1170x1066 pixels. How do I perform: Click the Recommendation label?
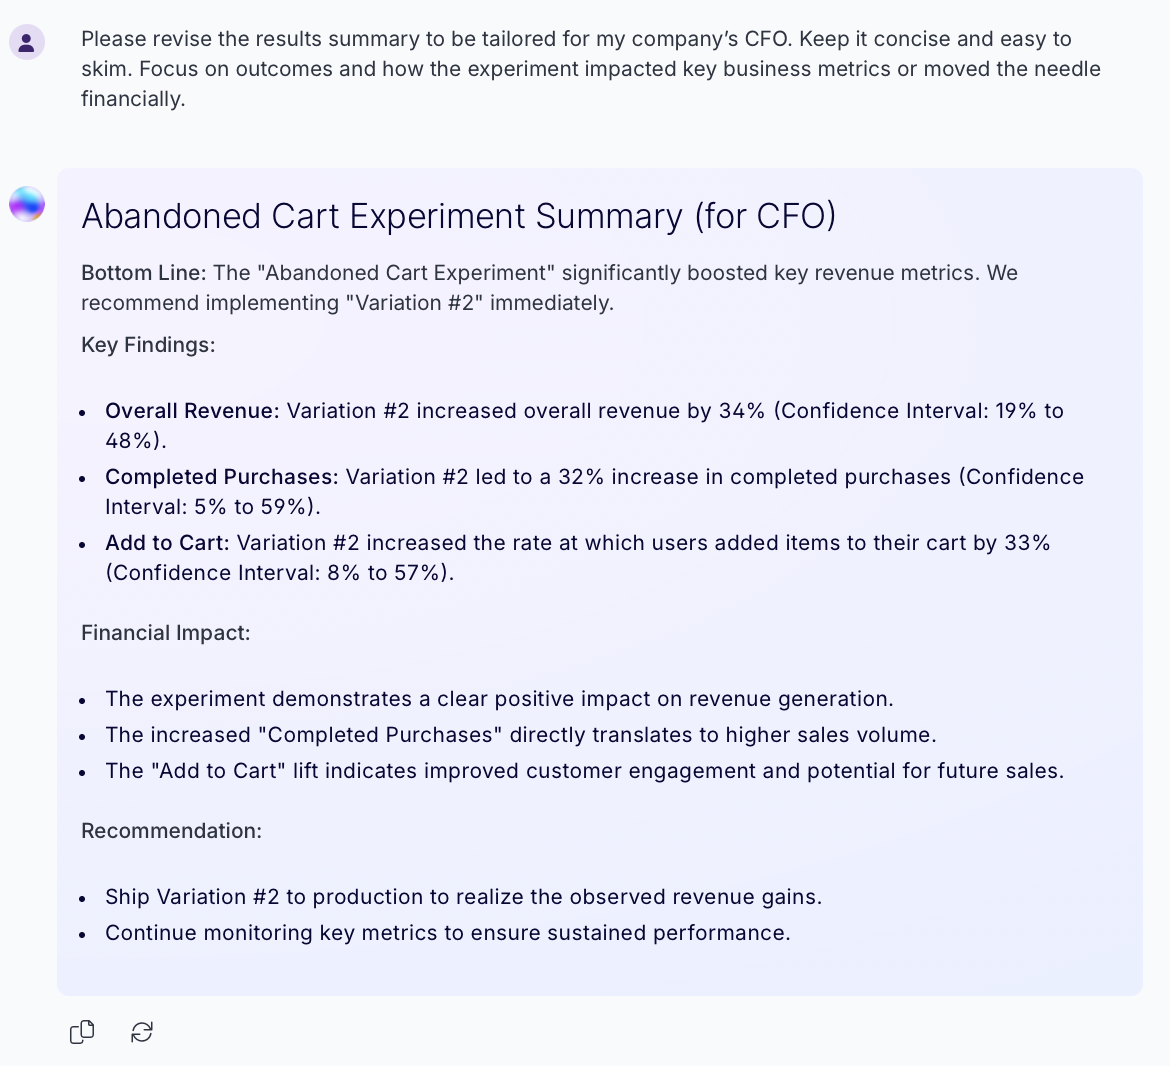pyautogui.click(x=171, y=831)
